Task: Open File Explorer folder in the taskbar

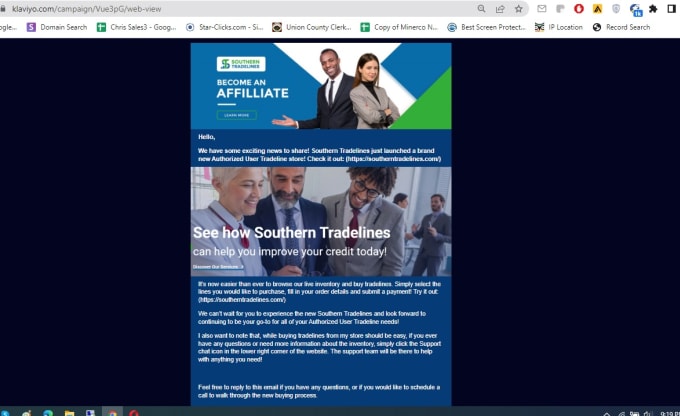Action: click(x=69, y=413)
